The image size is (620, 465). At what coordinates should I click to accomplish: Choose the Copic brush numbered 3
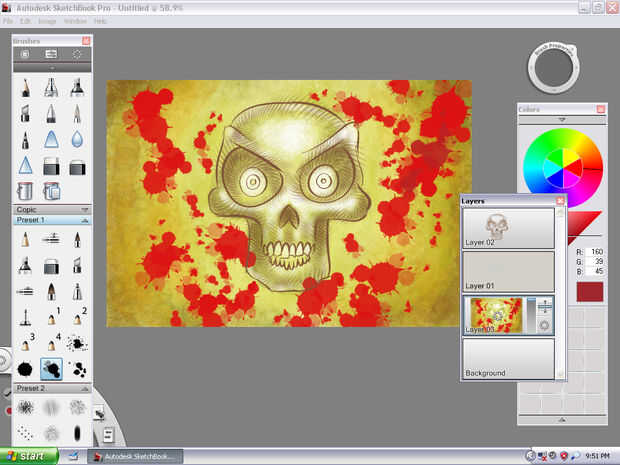point(25,343)
